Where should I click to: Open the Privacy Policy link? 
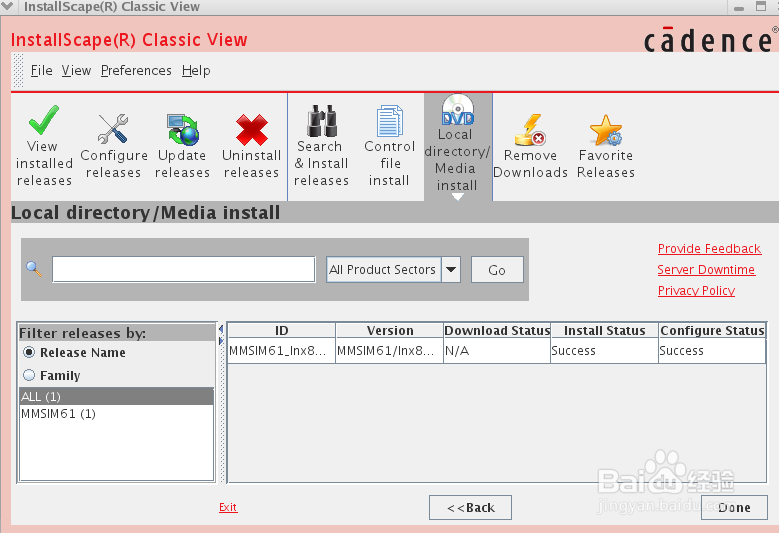tap(696, 290)
